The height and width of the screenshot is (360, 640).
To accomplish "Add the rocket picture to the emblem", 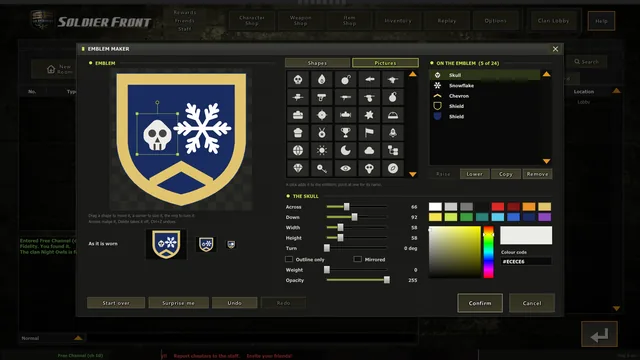I will 393,133.
